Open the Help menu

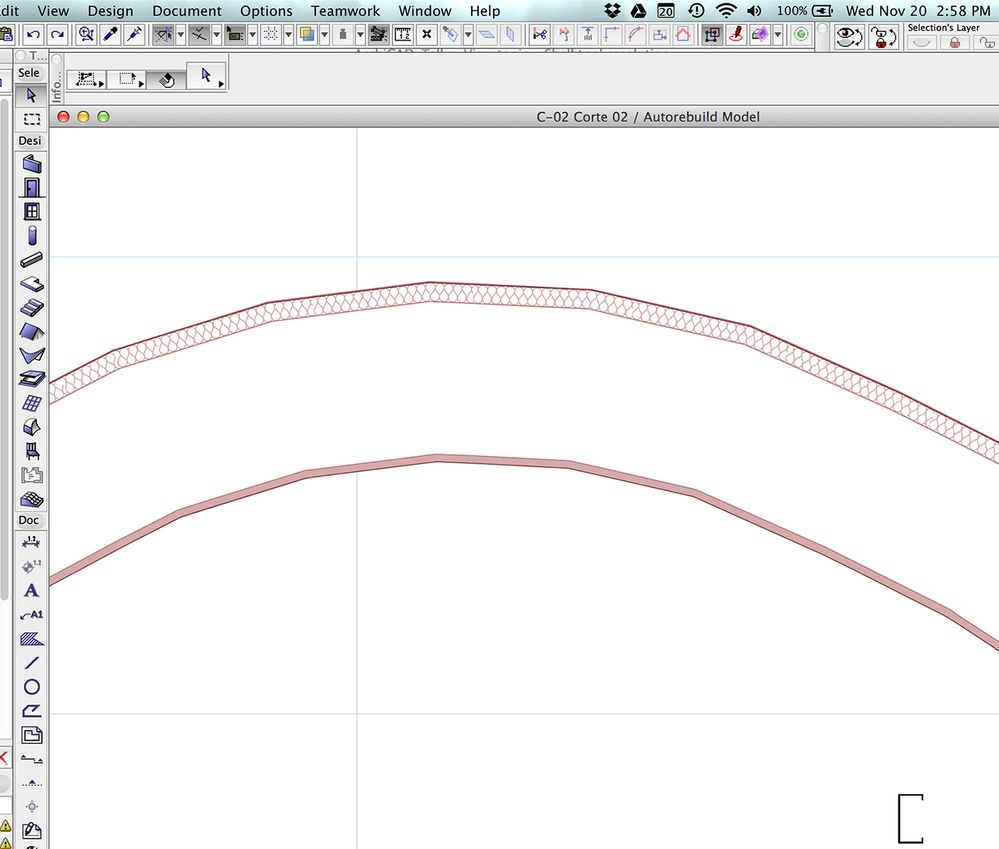[485, 11]
